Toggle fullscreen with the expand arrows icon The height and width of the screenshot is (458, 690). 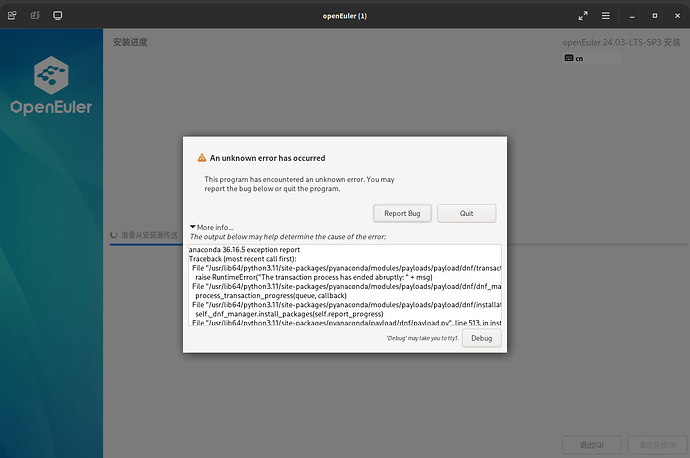pos(583,16)
